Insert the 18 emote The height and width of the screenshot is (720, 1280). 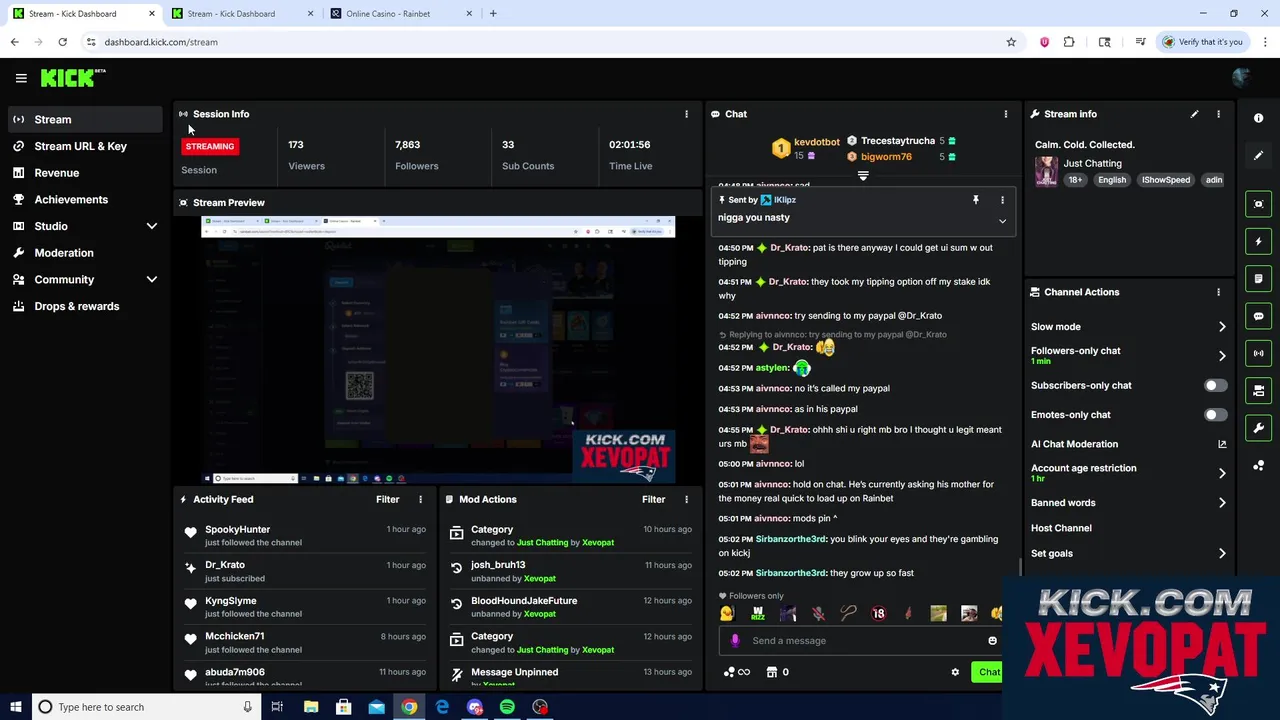tap(878, 613)
